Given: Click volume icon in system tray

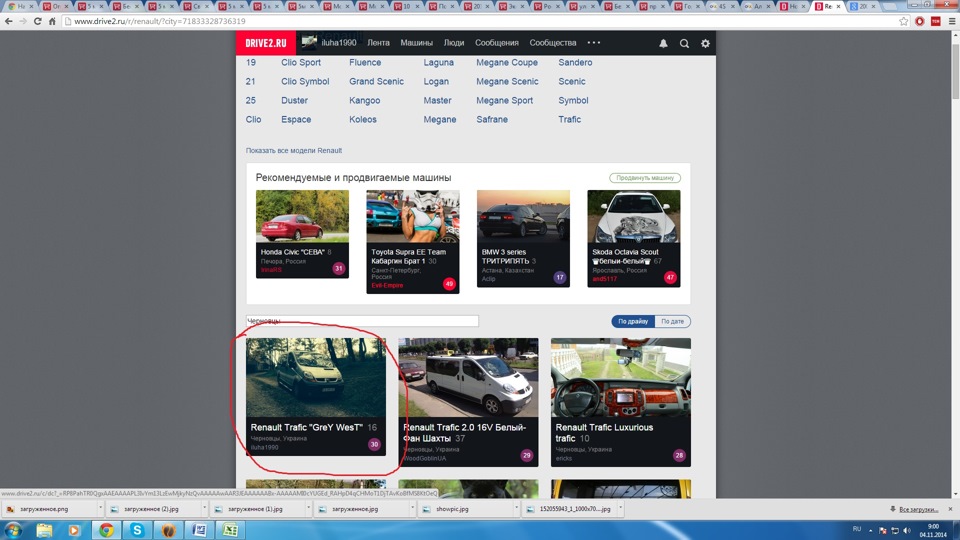Looking at the screenshot, I should pyautogui.click(x=907, y=530).
